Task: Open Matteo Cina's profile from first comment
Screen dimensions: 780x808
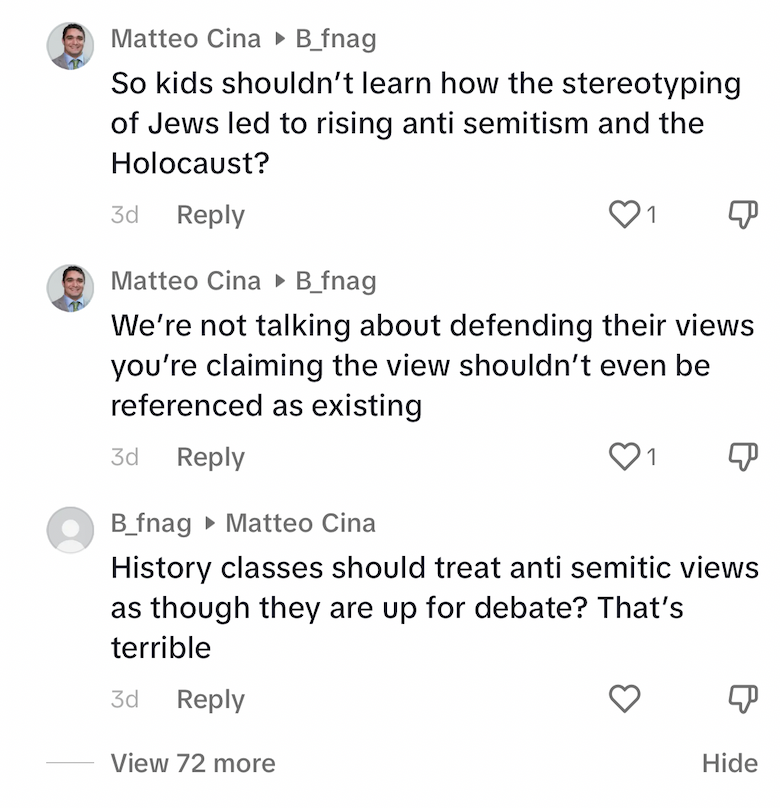Action: tap(185, 39)
